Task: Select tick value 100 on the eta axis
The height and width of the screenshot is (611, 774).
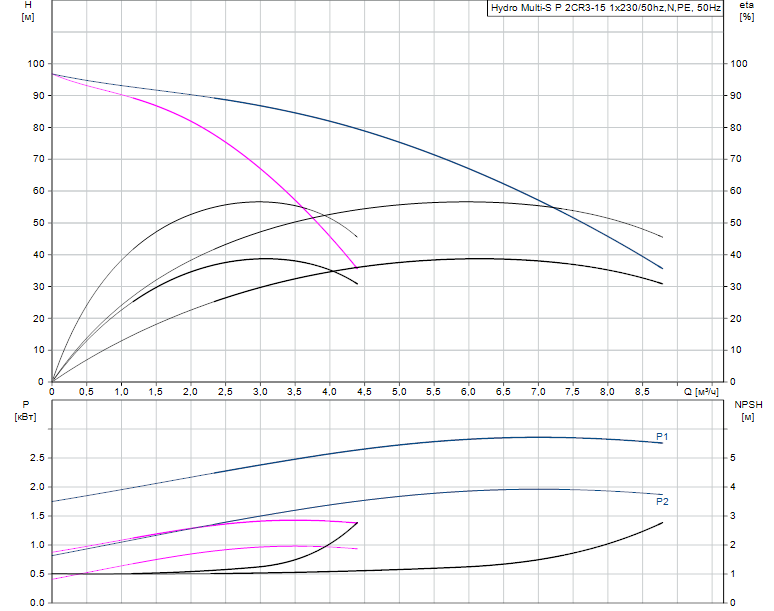Action: (x=738, y=64)
